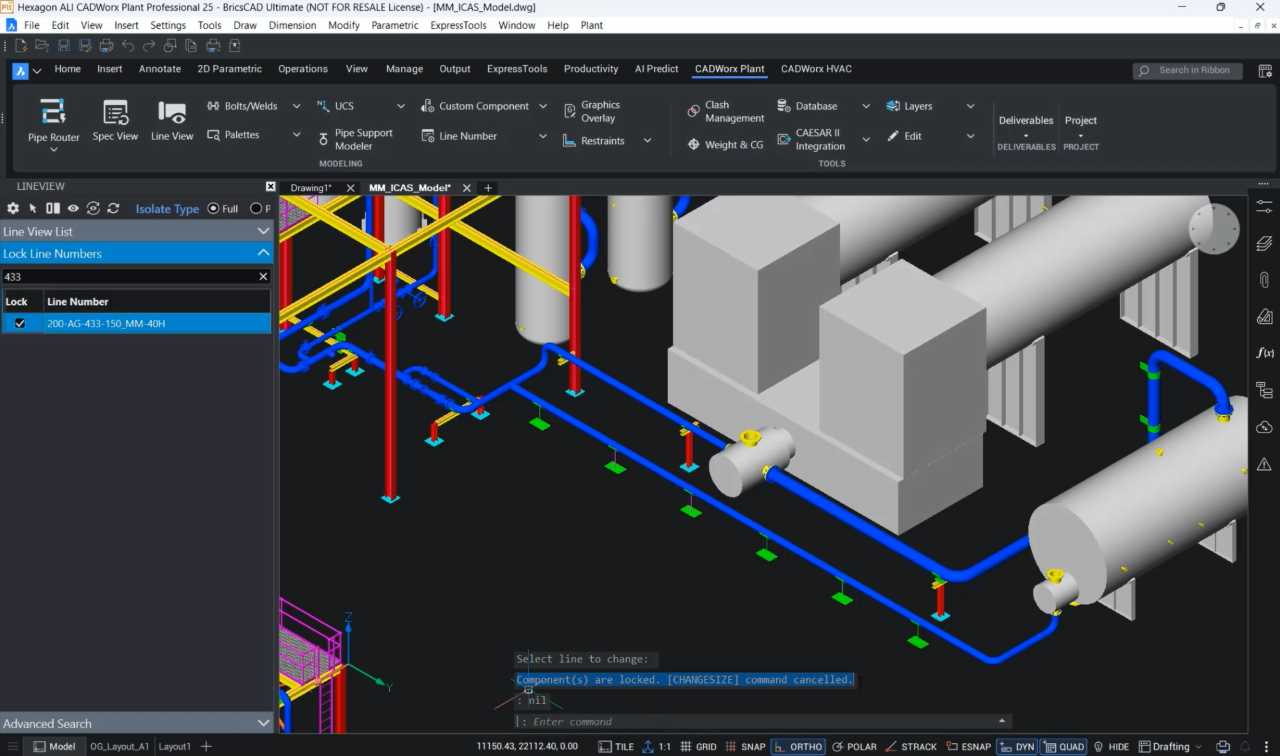Open the Parametric menu
This screenshot has height=756, width=1280.
pos(395,25)
